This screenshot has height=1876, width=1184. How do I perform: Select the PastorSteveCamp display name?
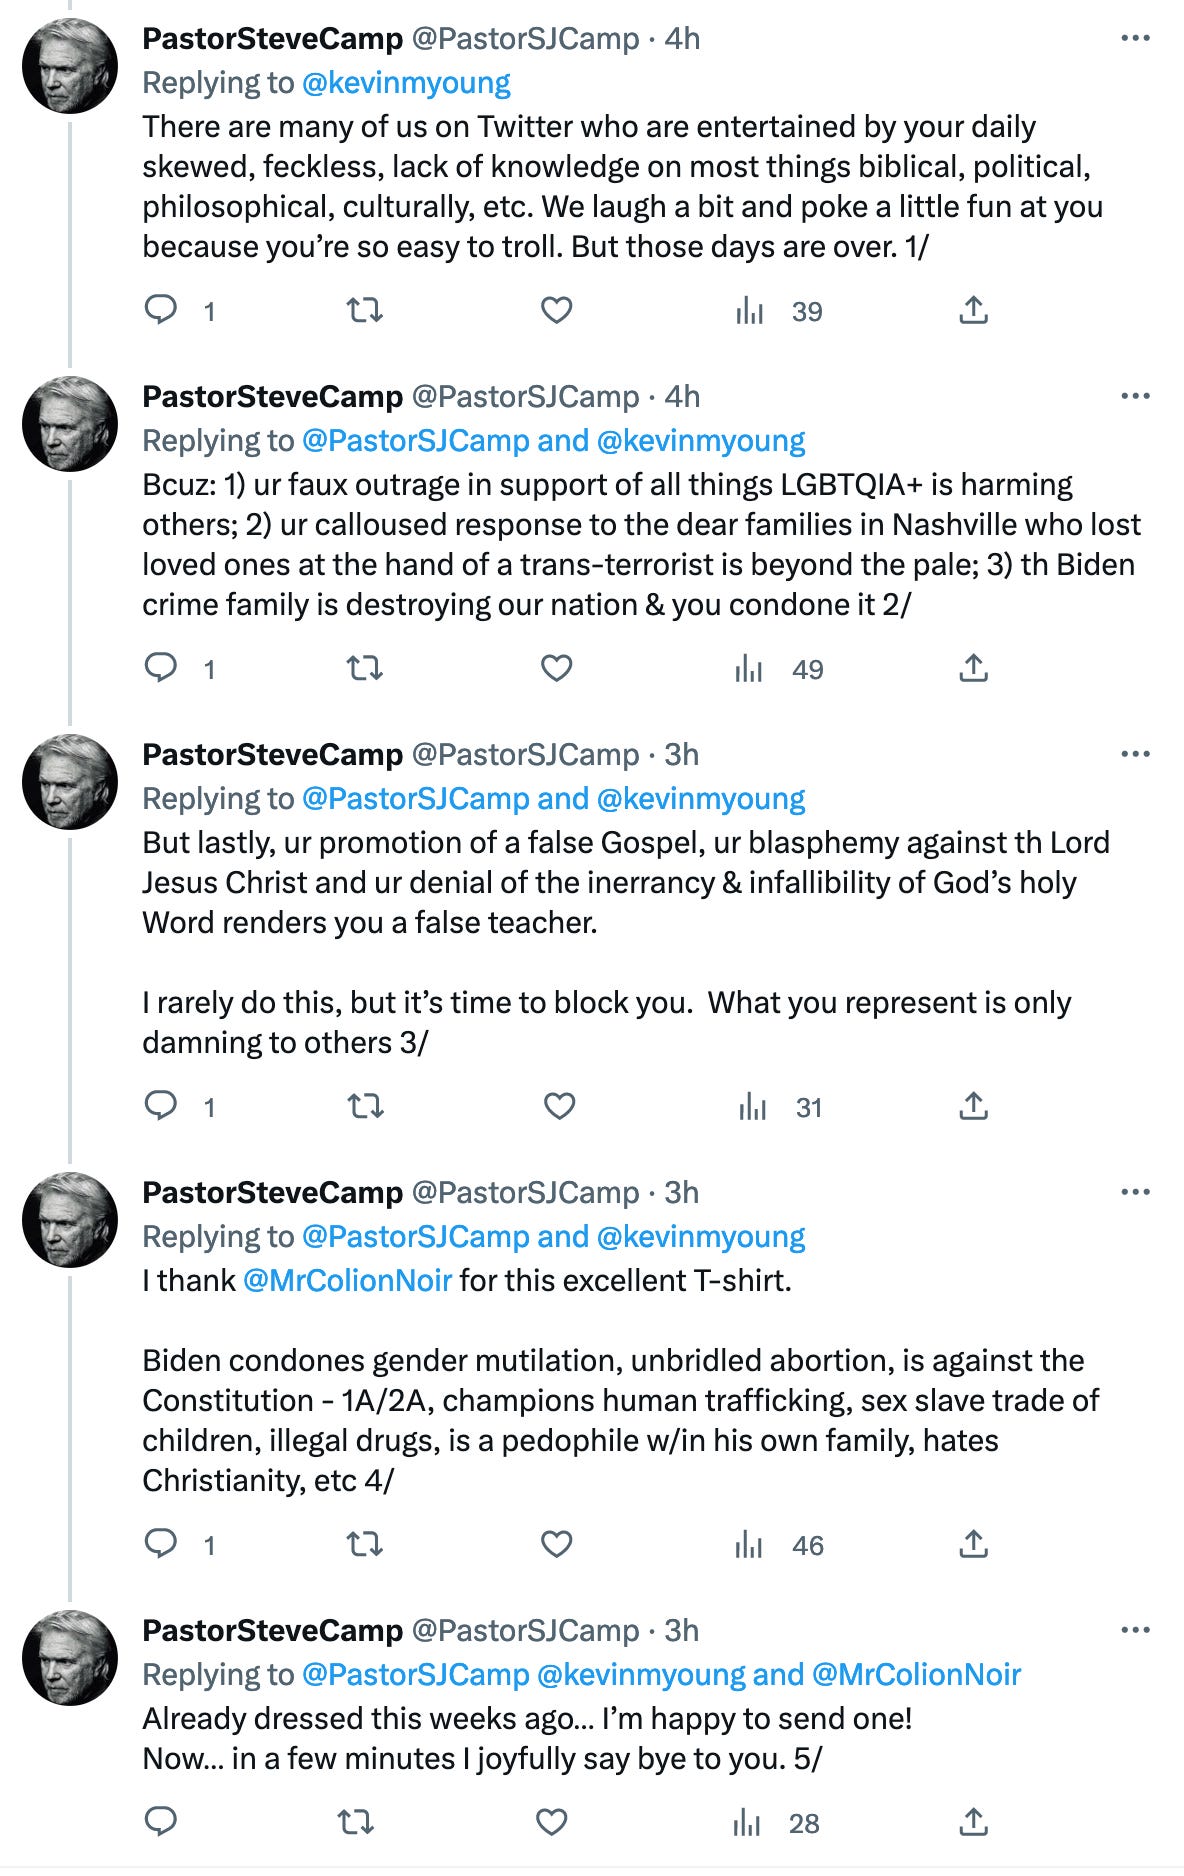[x=272, y=39]
